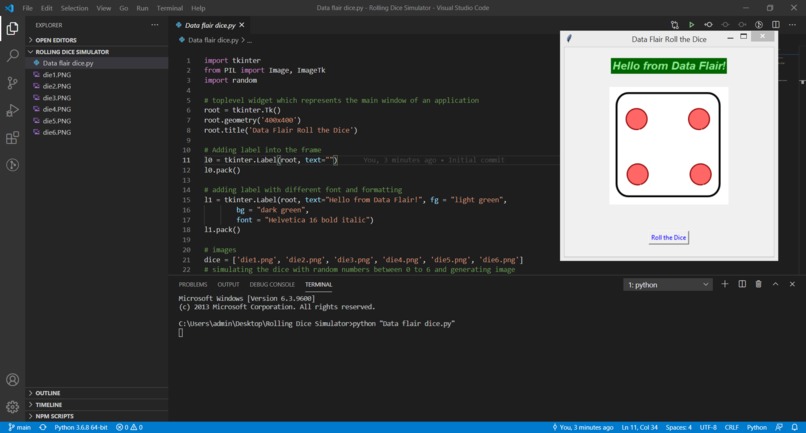Select Data flair dice.py in the file tree

(x=97, y=63)
